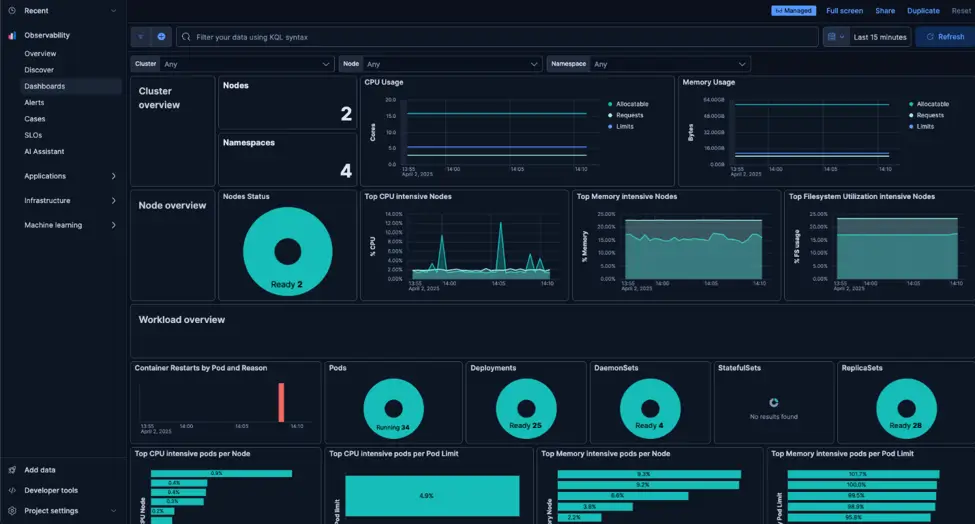The height and width of the screenshot is (524, 975).
Task: Click the Nodes count value 2
Action: 346,114
